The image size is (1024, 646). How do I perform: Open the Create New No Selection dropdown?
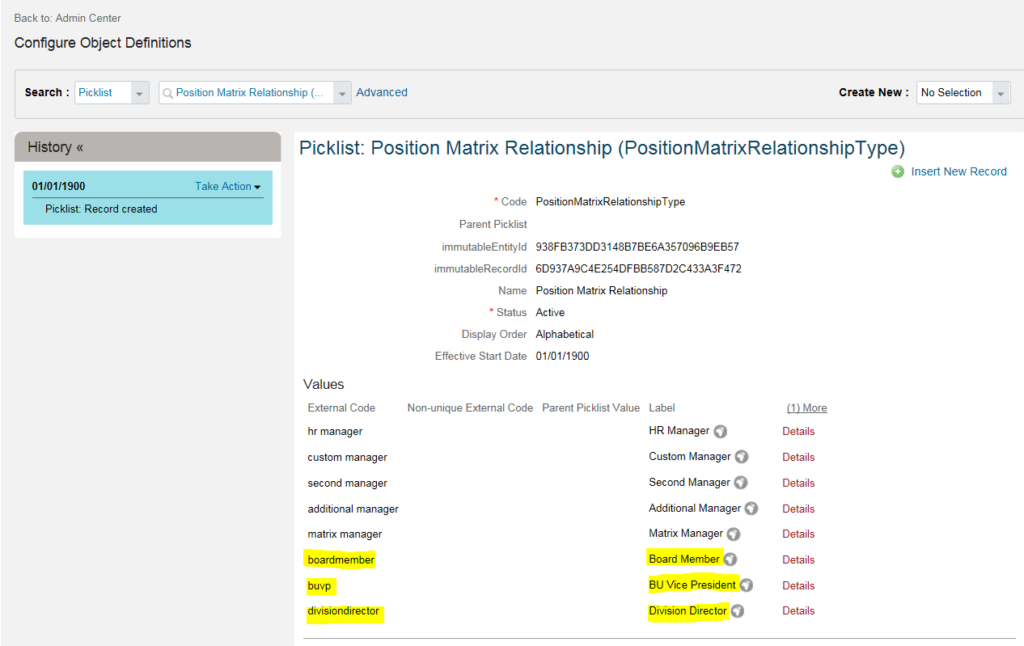[x=1001, y=93]
